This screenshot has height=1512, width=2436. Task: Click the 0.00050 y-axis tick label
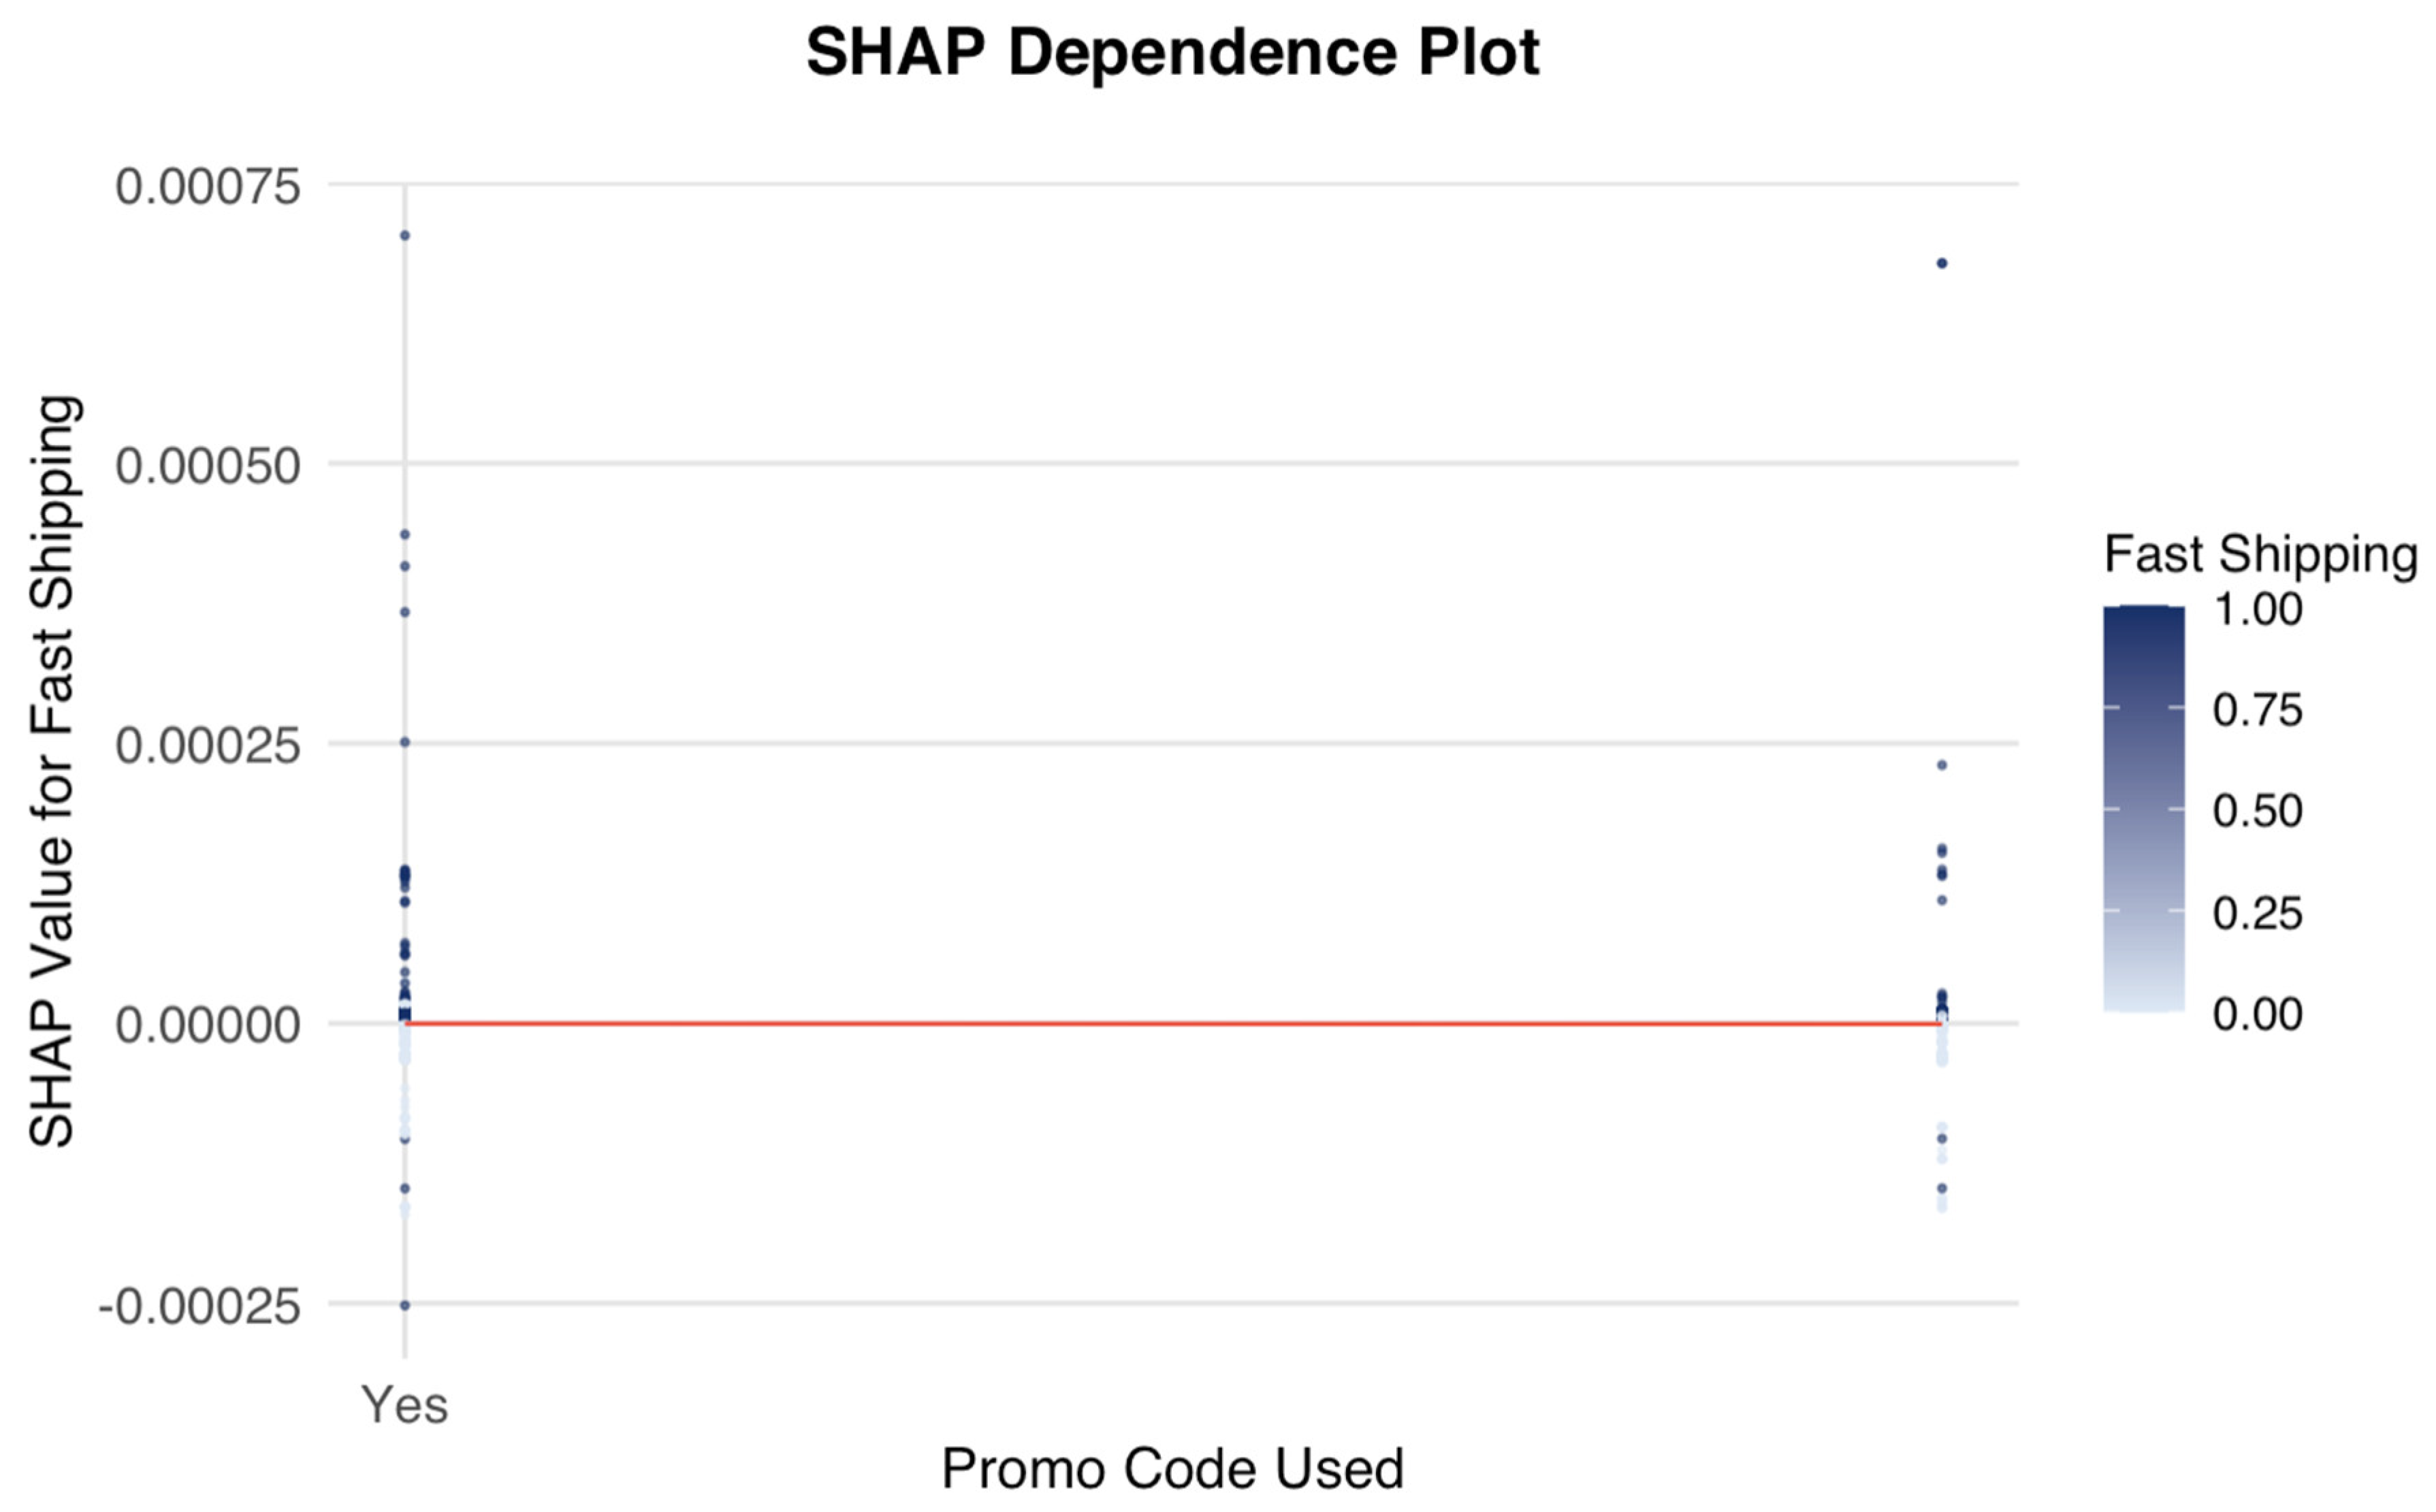208,466
